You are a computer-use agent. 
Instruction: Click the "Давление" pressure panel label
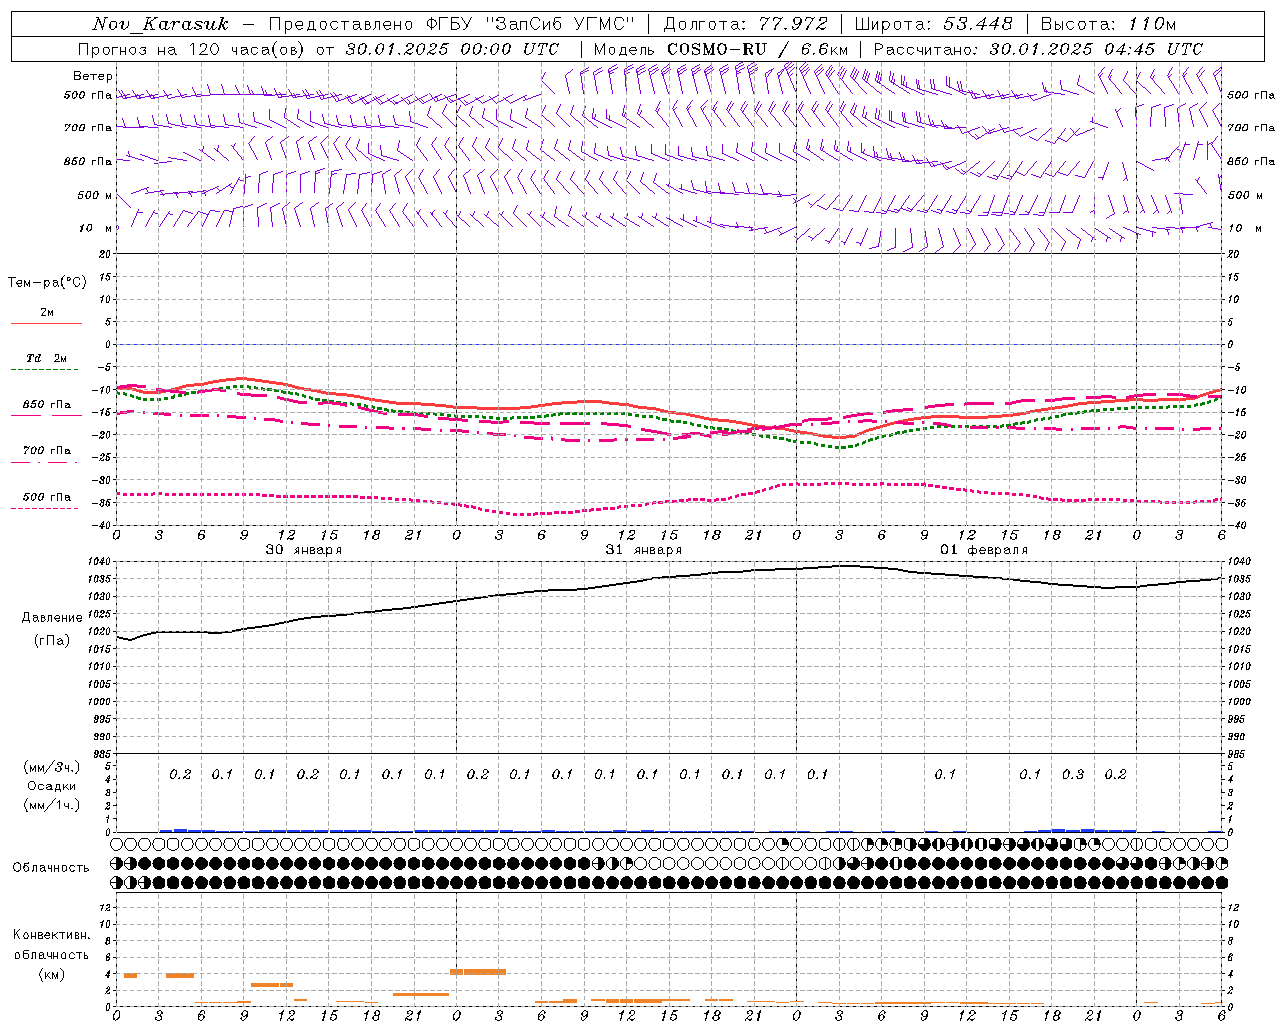tap(52, 618)
